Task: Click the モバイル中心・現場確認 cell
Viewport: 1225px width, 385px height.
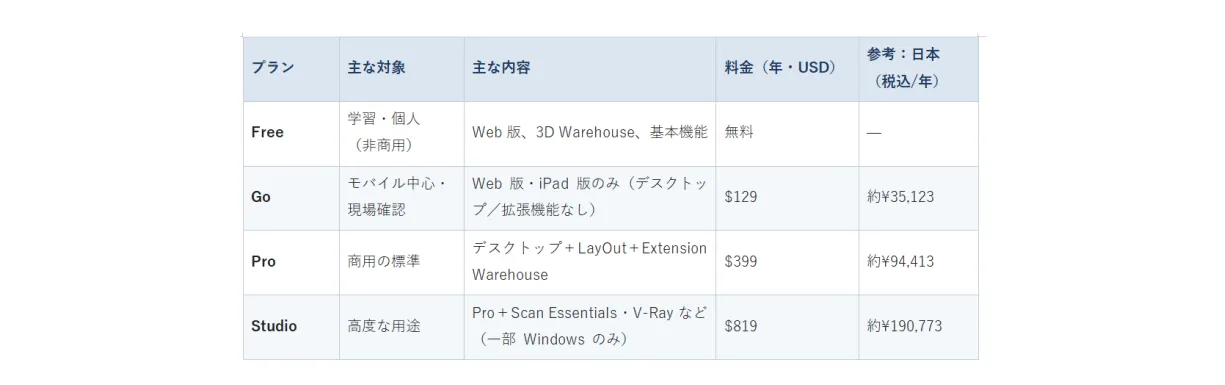Action: (x=401, y=198)
